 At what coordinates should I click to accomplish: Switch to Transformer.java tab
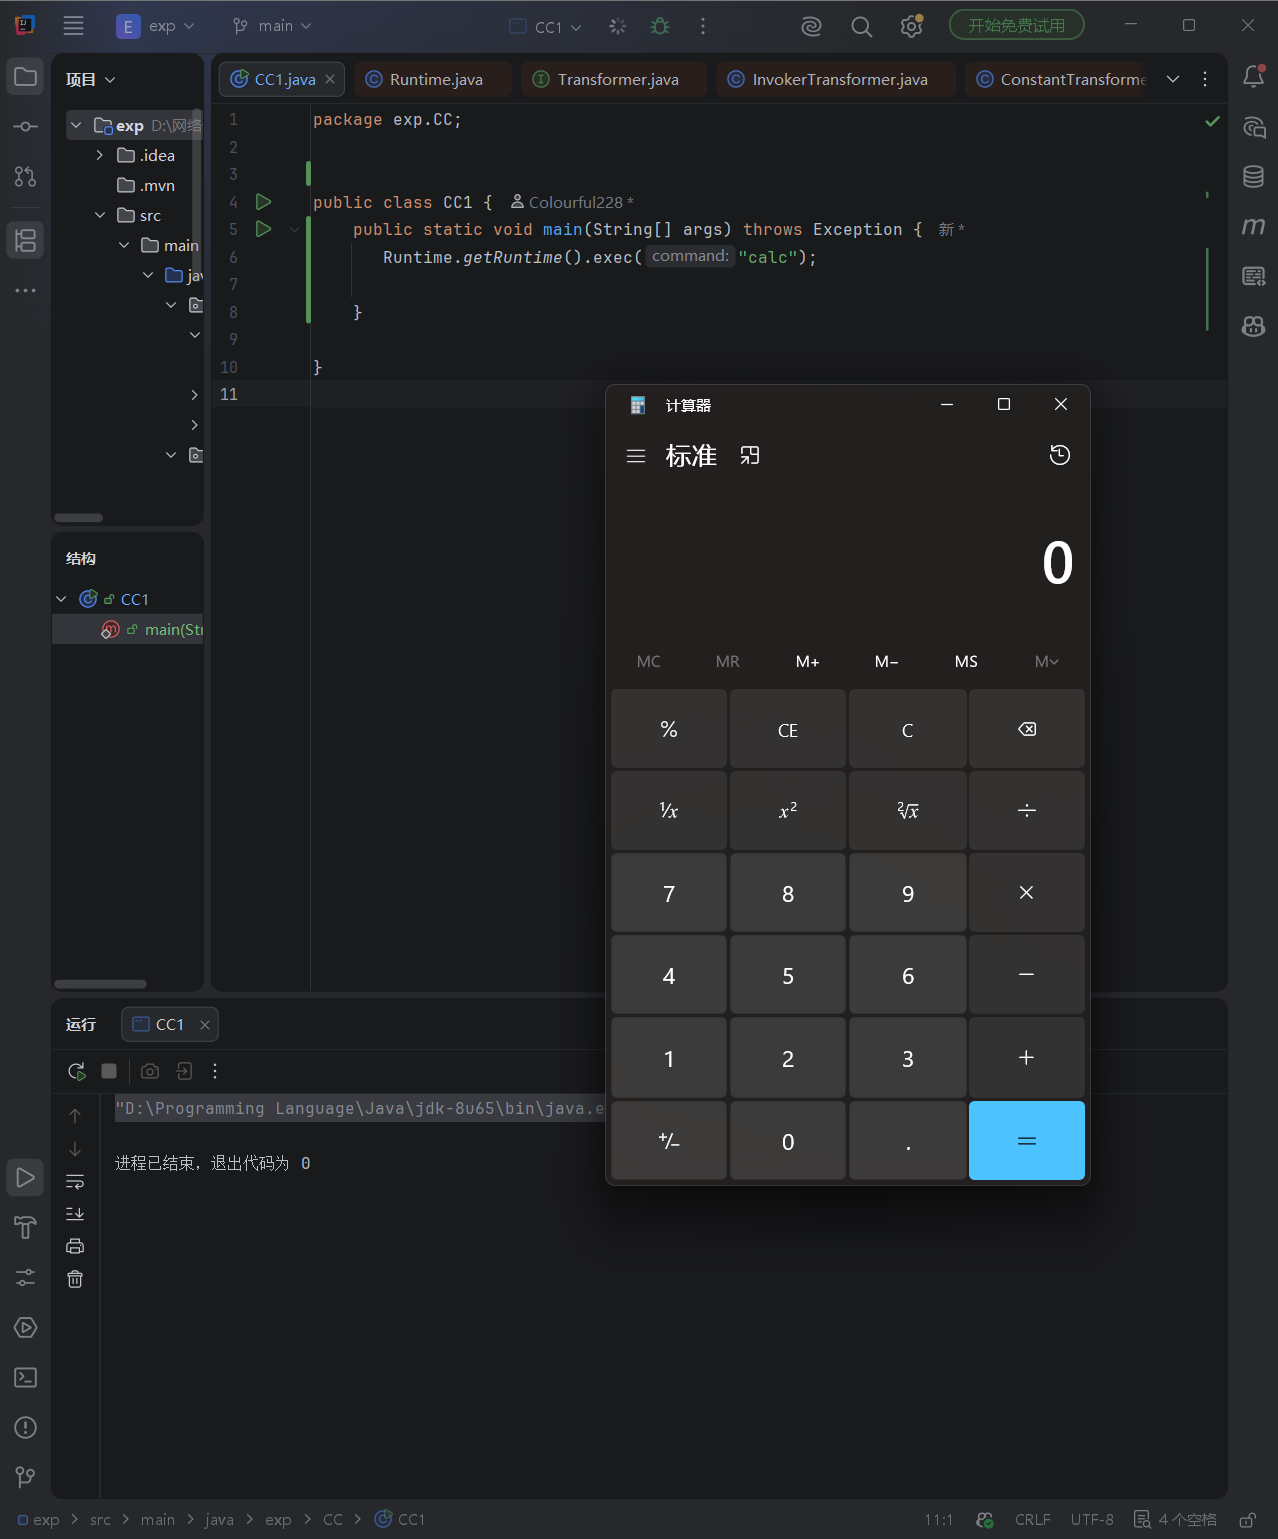point(616,79)
